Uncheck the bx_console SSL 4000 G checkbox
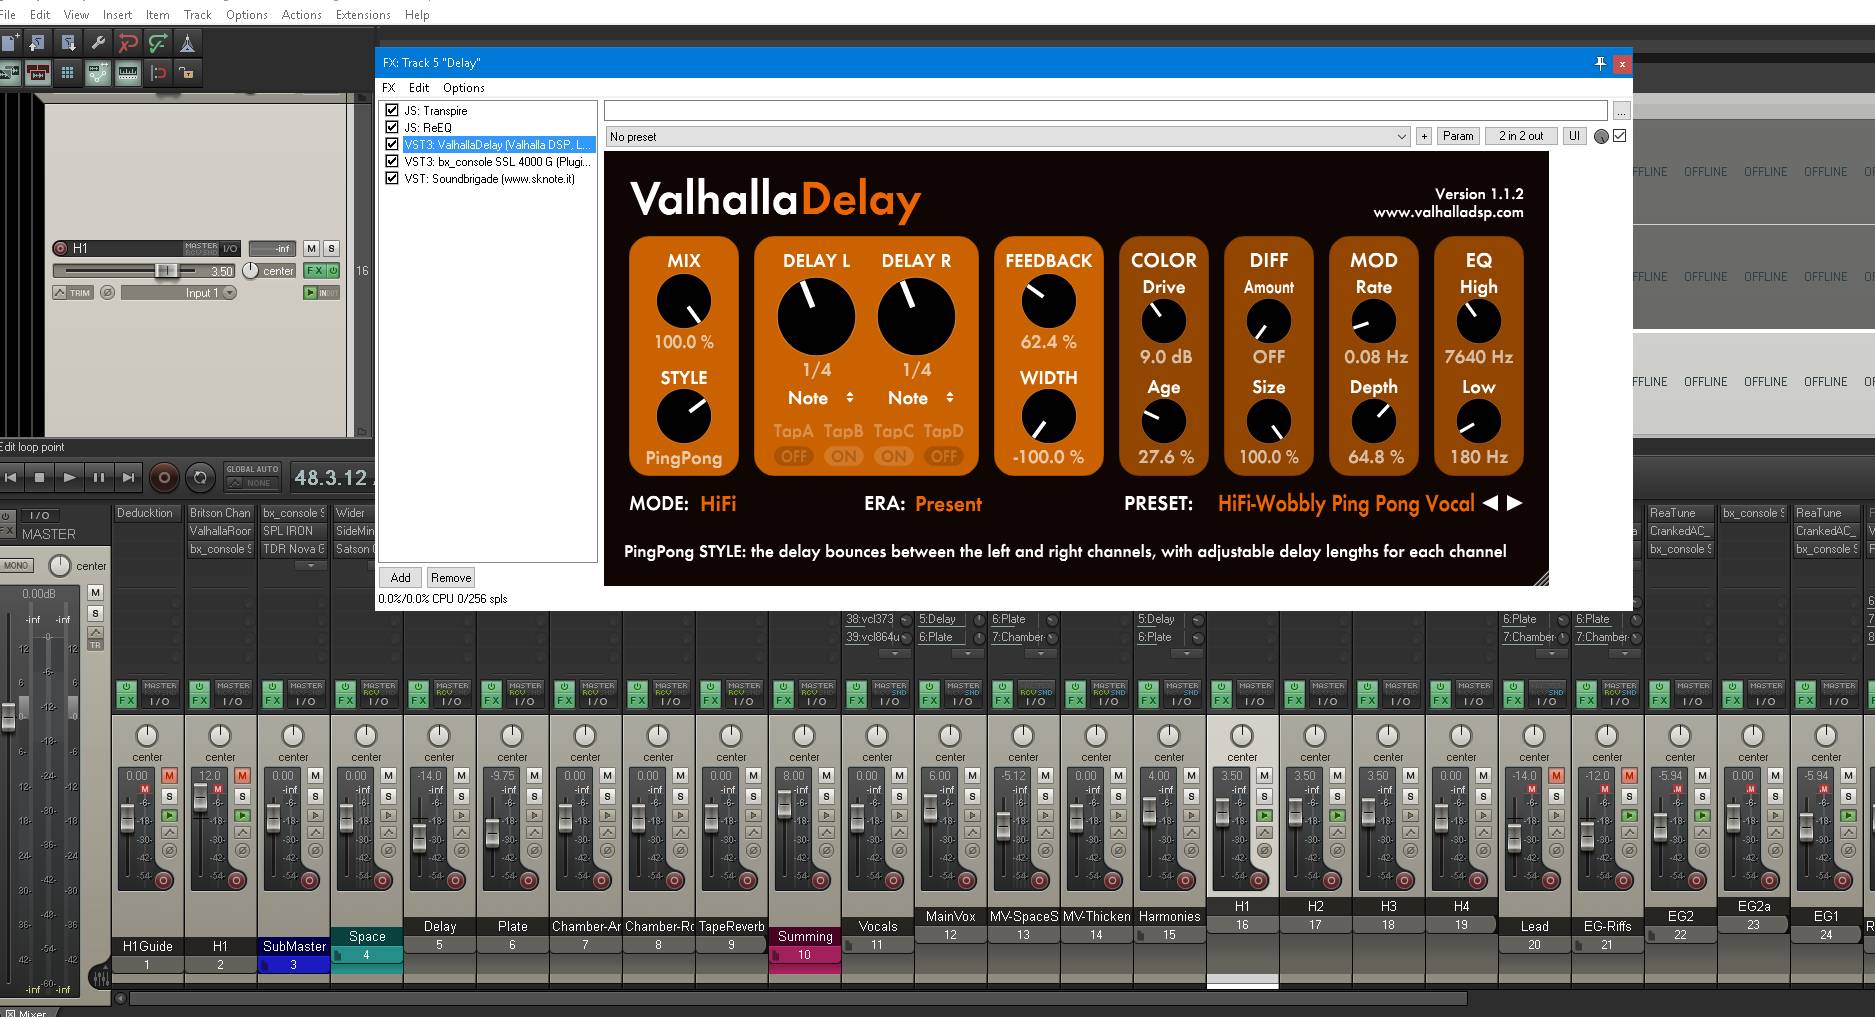This screenshot has width=1875, height=1017. pyautogui.click(x=392, y=161)
